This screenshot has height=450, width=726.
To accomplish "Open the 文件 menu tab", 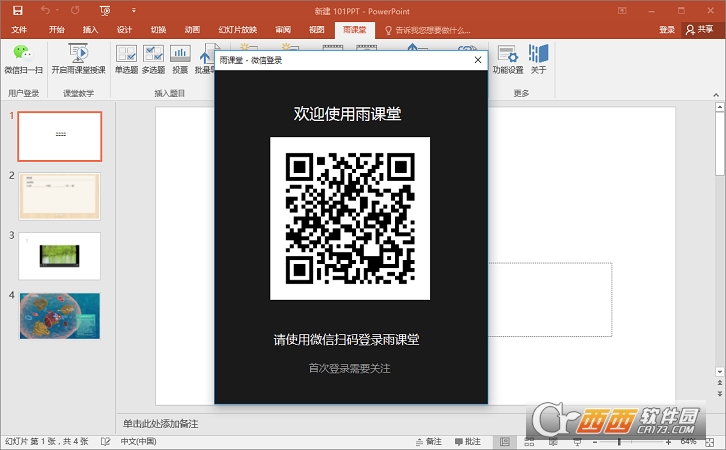I will point(19,30).
